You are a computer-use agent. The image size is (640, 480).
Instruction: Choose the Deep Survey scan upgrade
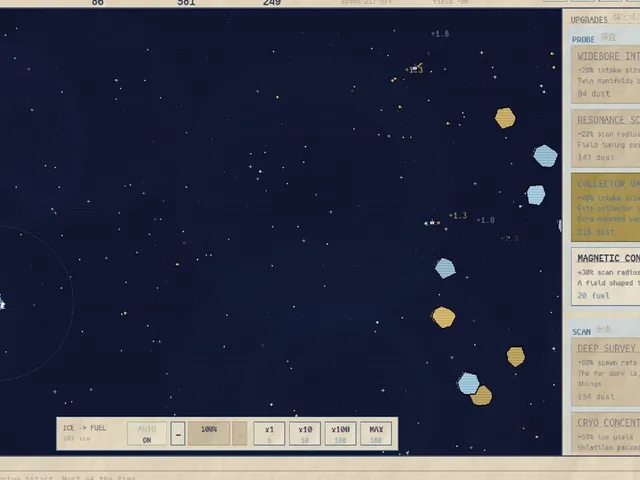pyautogui.click(x=606, y=372)
